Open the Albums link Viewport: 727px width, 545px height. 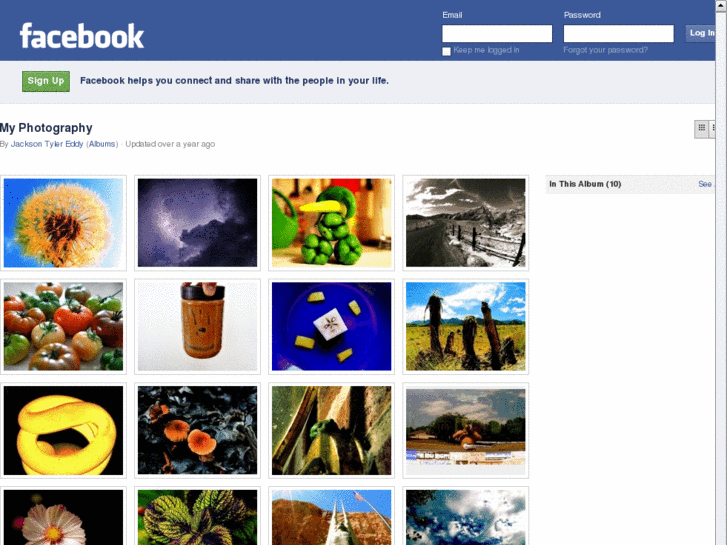pos(102,144)
